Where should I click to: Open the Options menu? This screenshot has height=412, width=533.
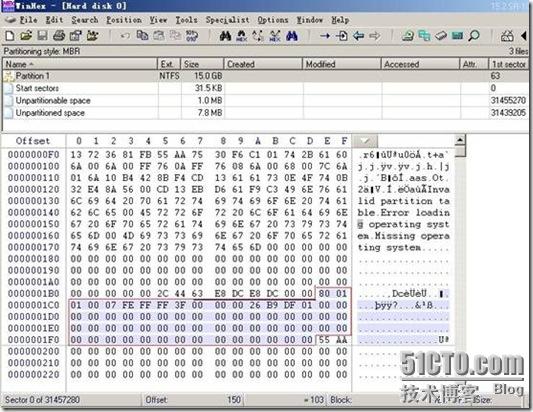pos(273,20)
